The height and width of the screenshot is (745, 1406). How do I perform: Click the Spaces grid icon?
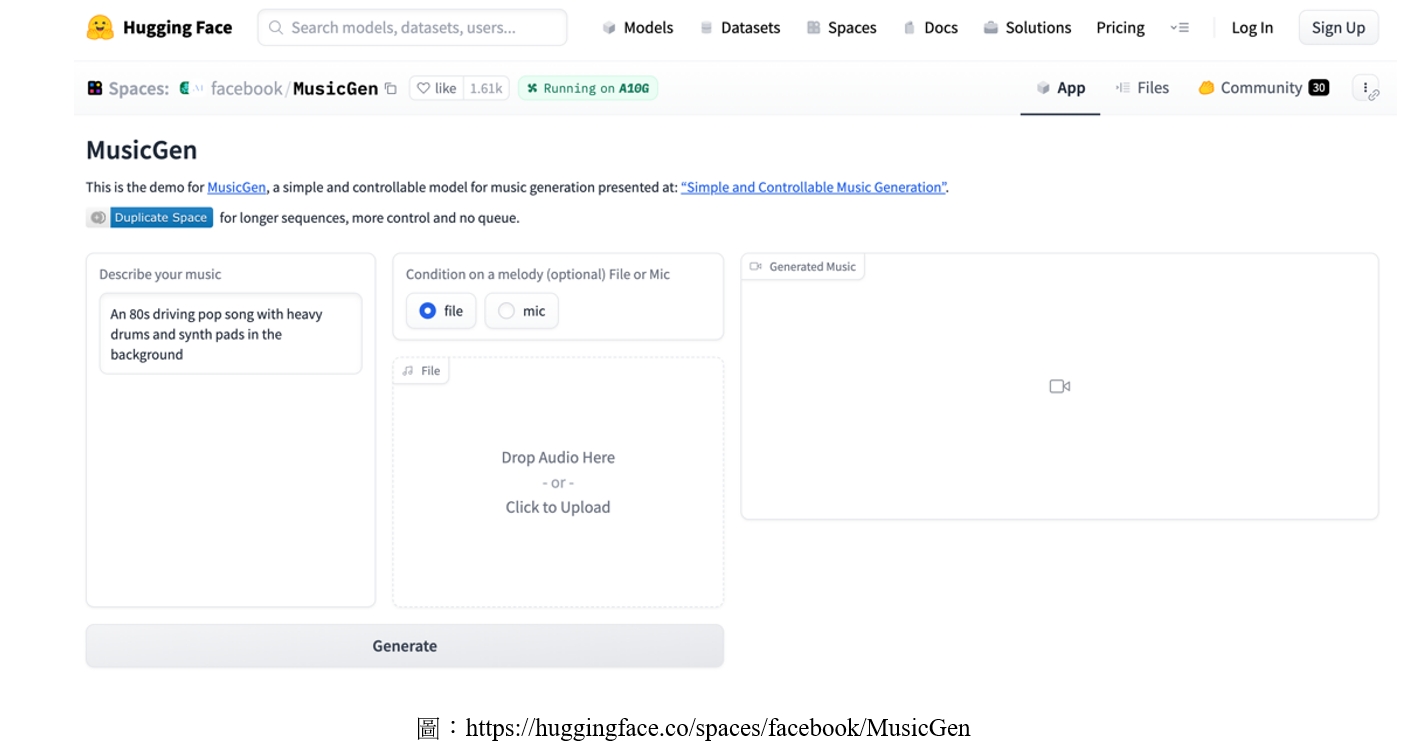95,88
